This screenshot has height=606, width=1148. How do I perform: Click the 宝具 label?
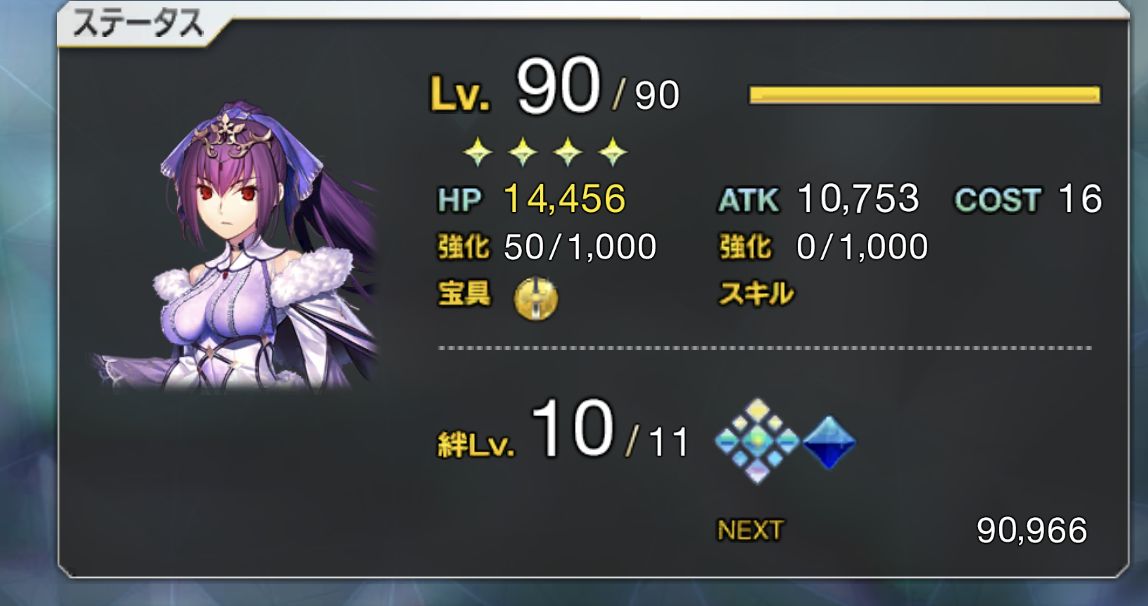464,294
